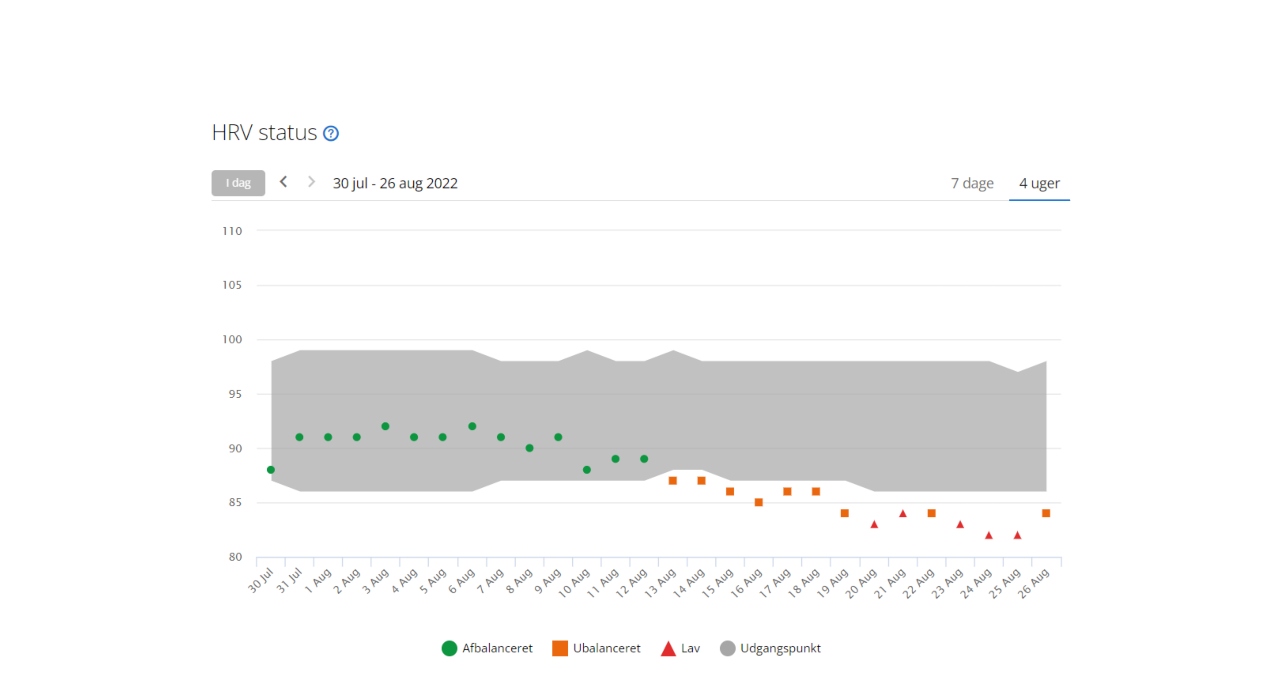The image size is (1280, 700).
Task: Click the orange square for 13 Aug
Action: (673, 481)
